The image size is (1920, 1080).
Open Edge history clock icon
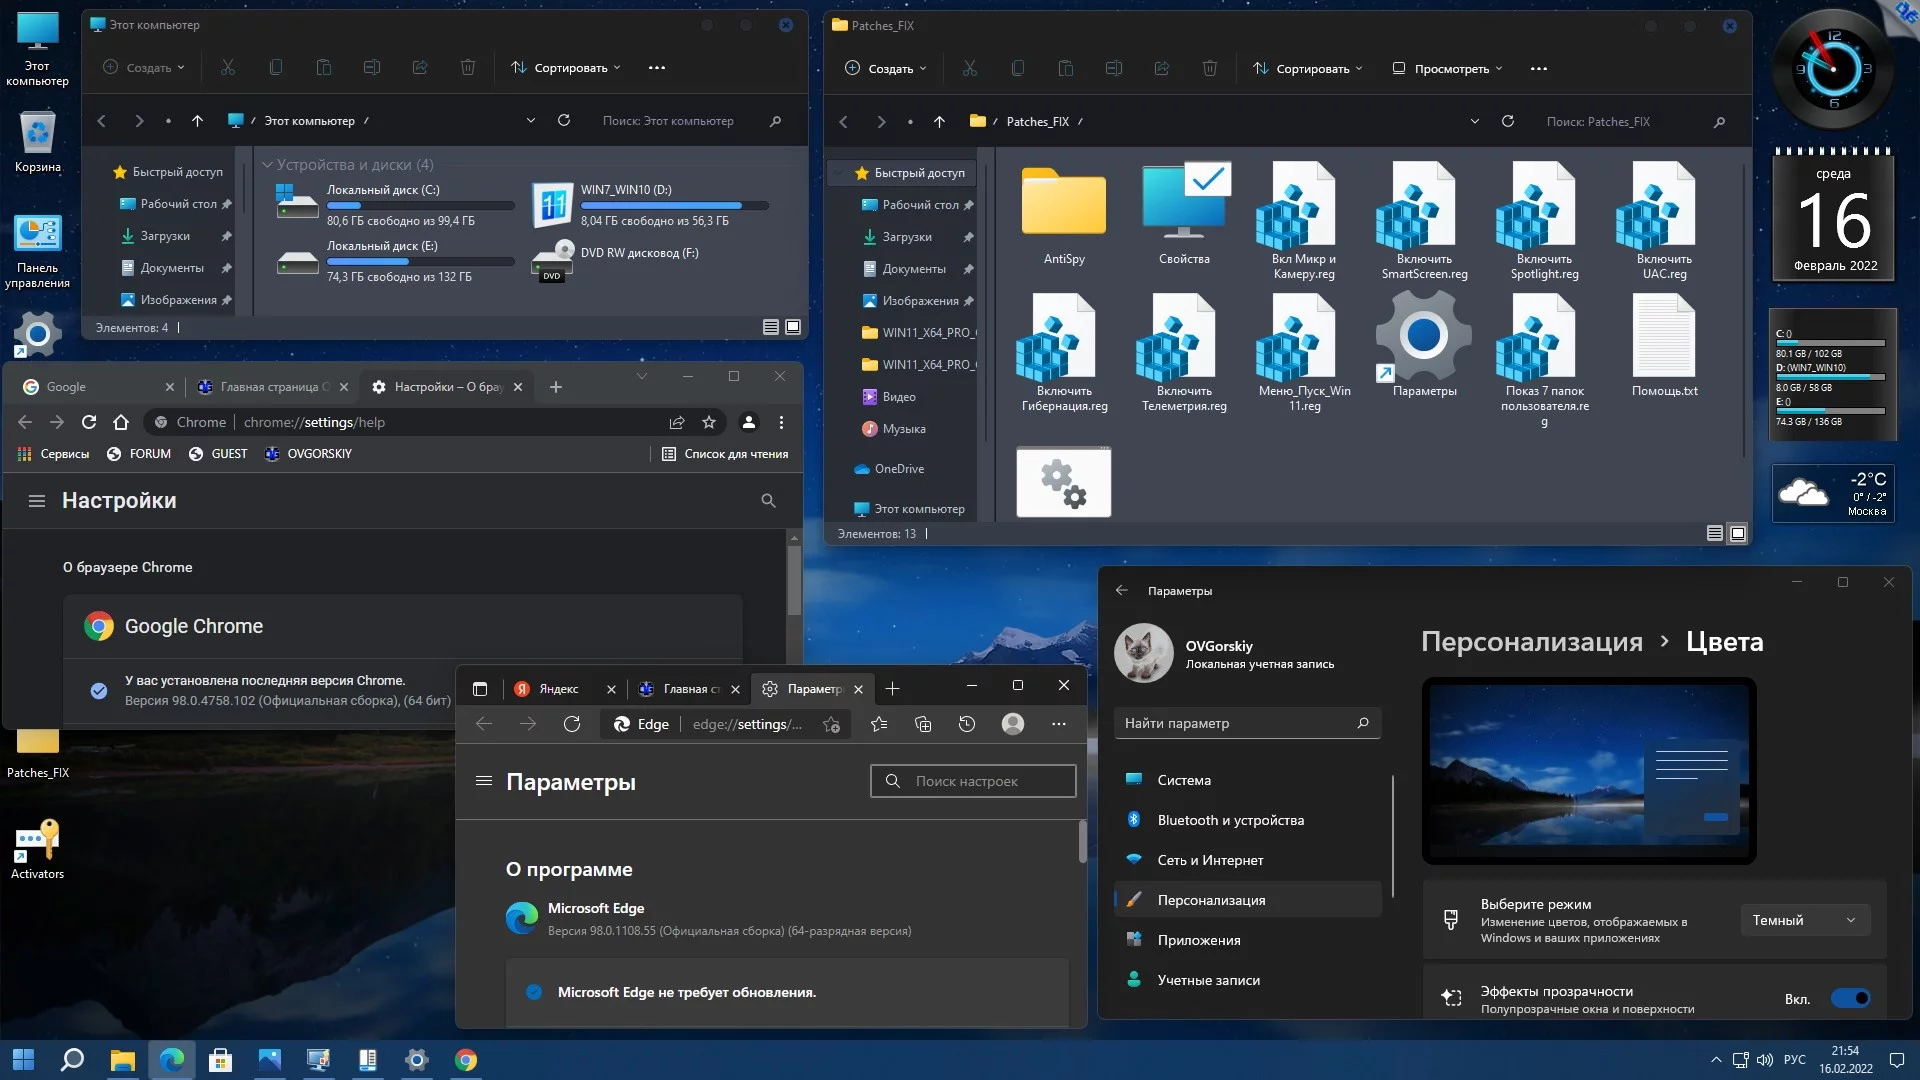pos(967,724)
